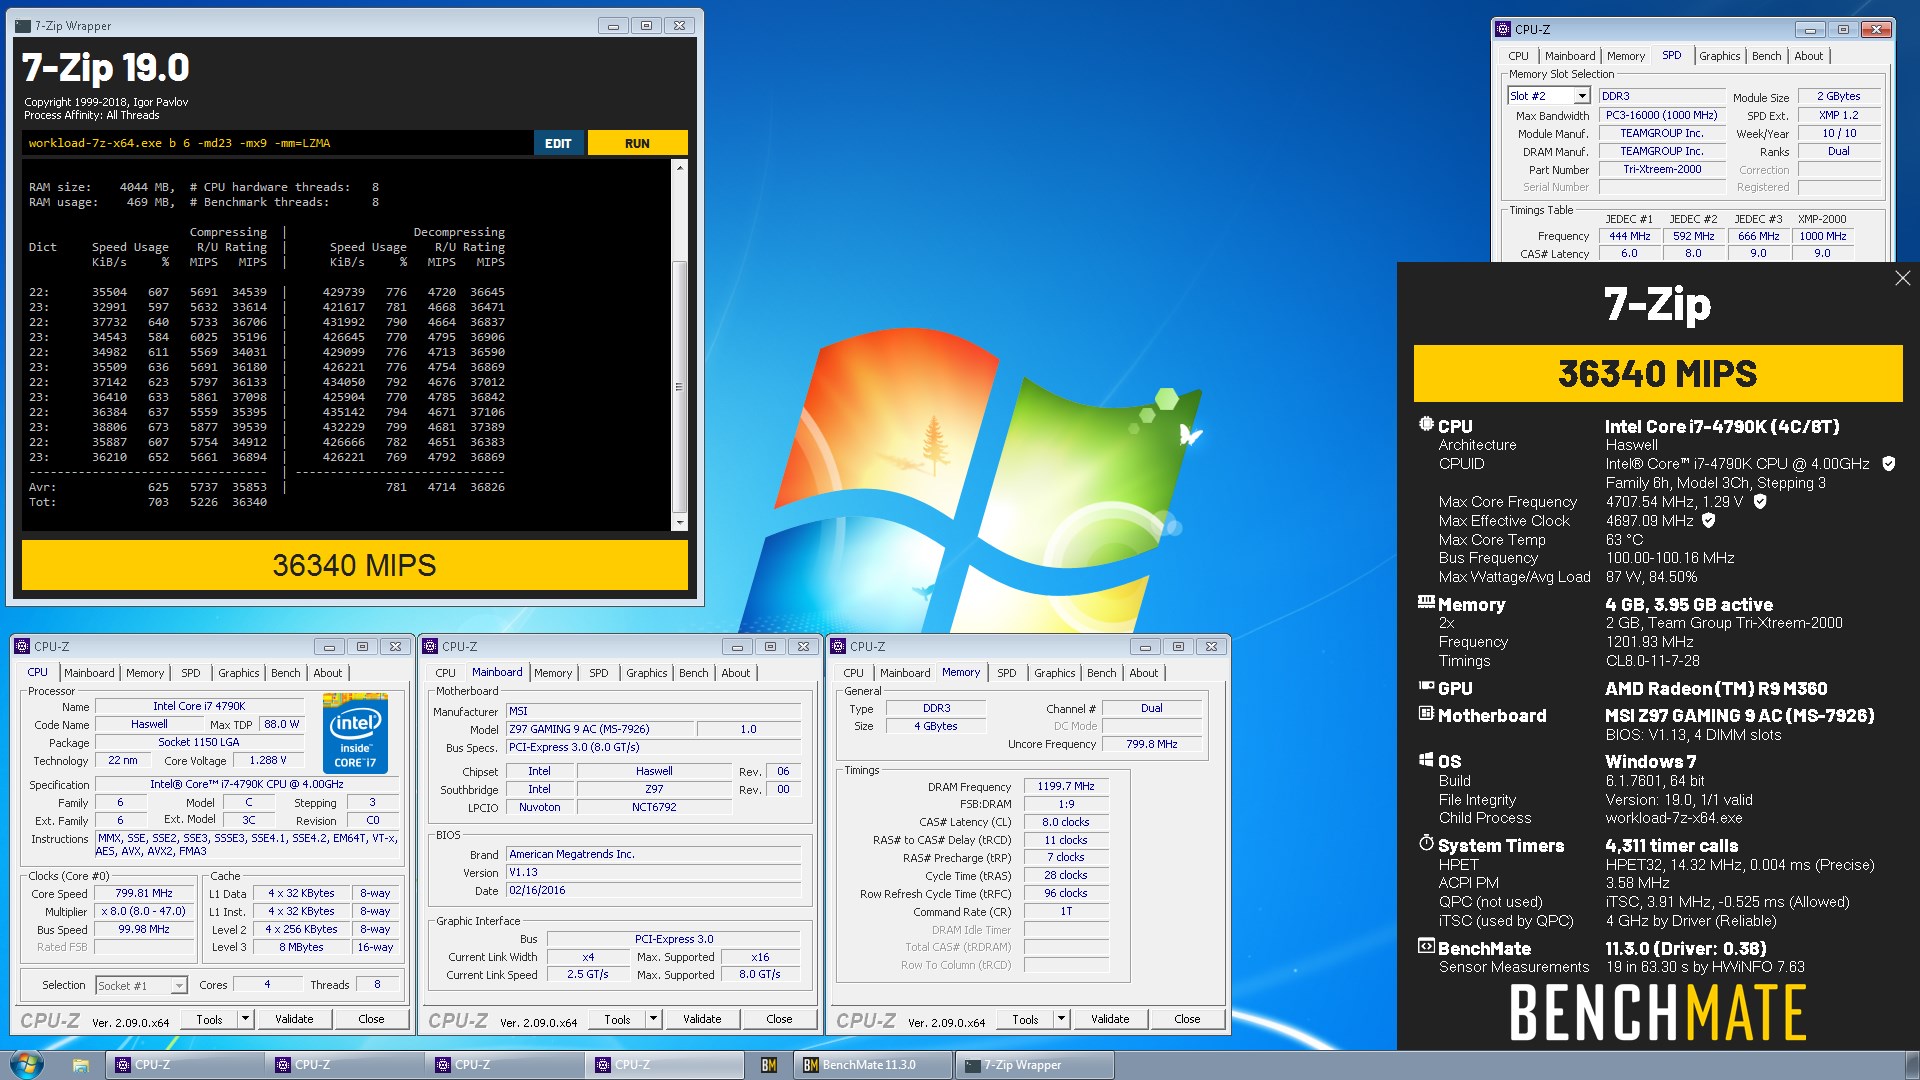Open Memory tab in CPU-Z SPD window

click(x=1626, y=56)
